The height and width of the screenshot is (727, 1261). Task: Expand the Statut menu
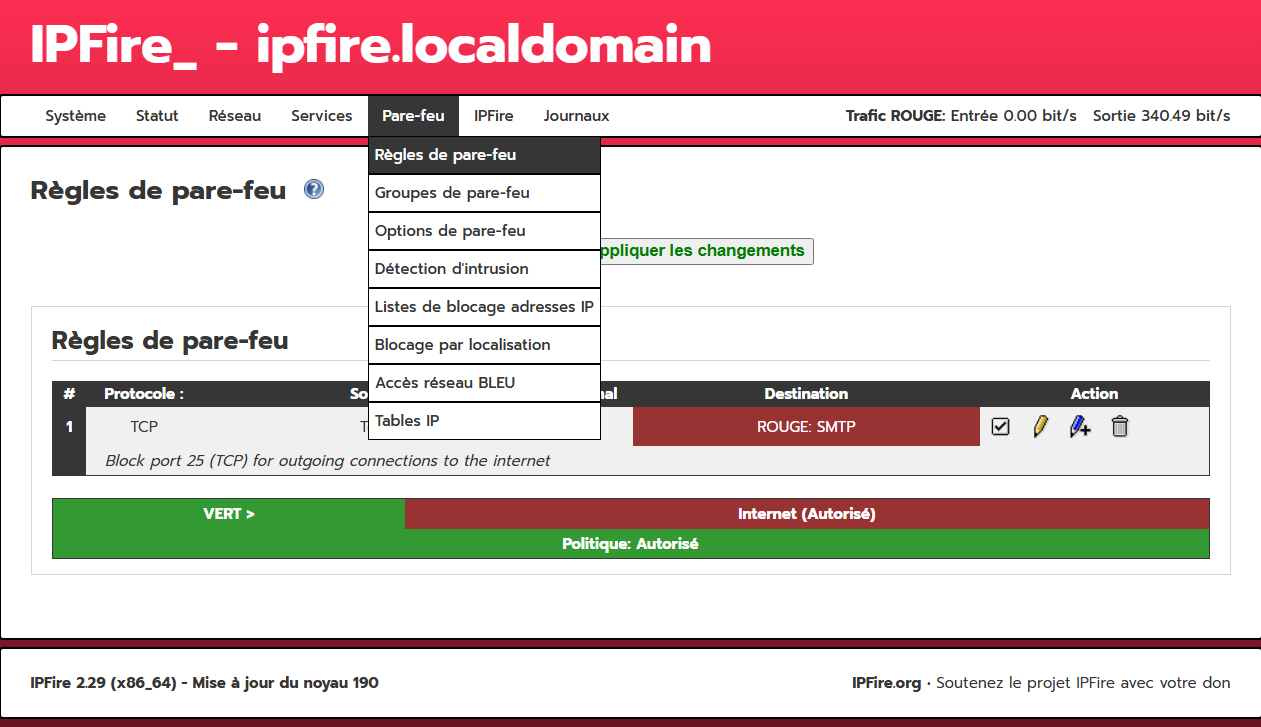click(x=157, y=116)
